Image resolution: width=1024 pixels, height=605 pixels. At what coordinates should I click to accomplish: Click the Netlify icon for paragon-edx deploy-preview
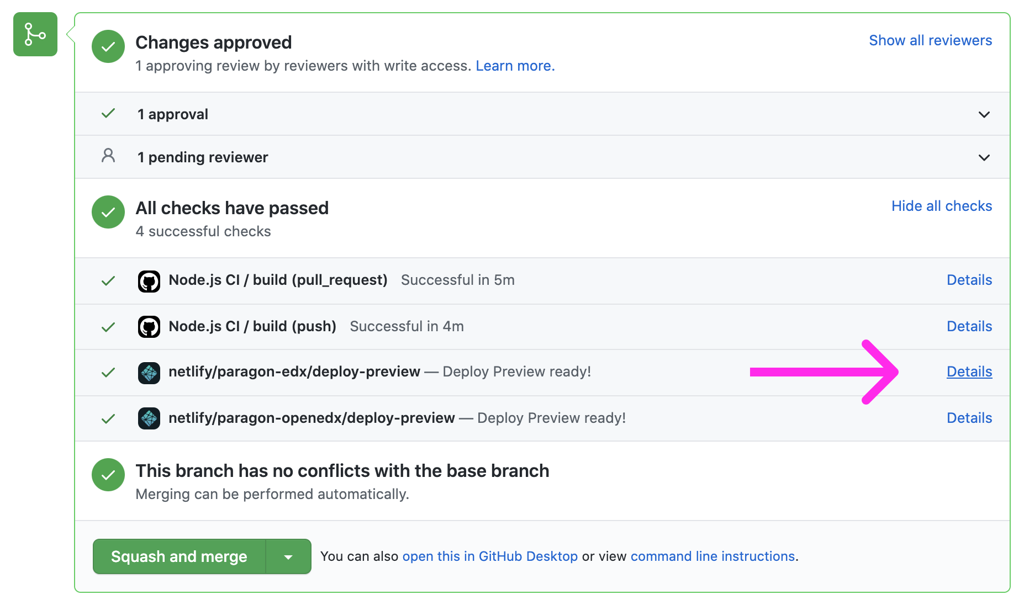[149, 372]
